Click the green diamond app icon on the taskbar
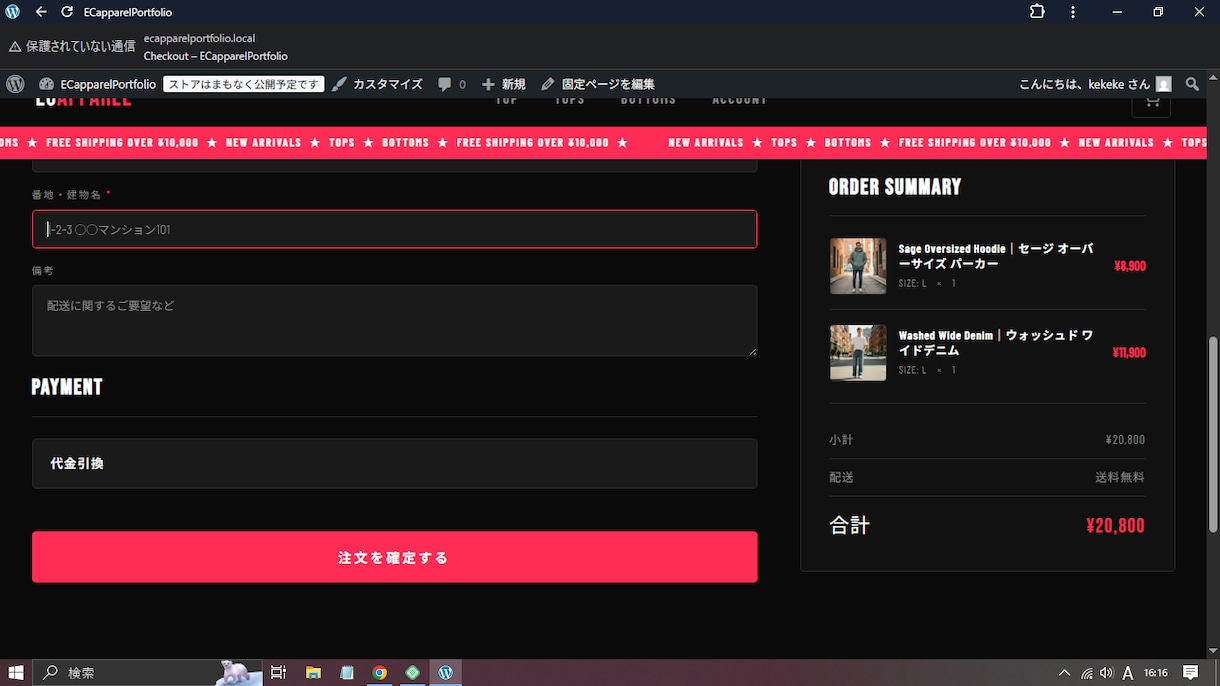This screenshot has height=686, width=1220. [x=413, y=673]
